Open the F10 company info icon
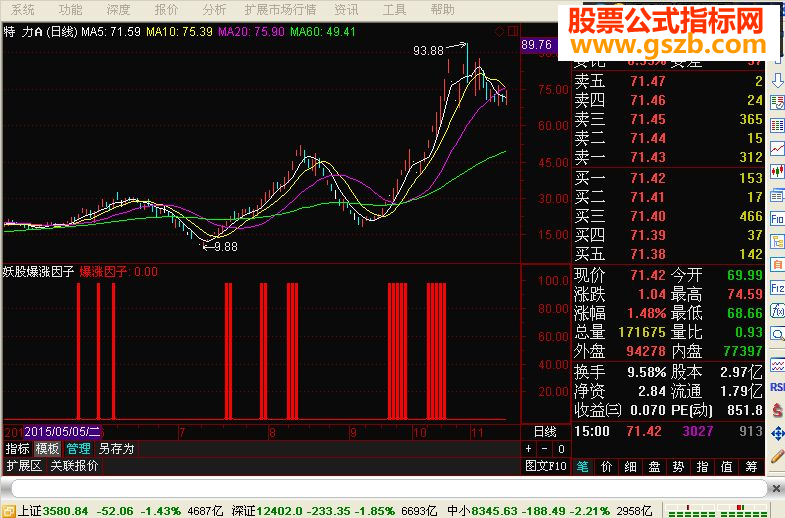 (x=777, y=219)
